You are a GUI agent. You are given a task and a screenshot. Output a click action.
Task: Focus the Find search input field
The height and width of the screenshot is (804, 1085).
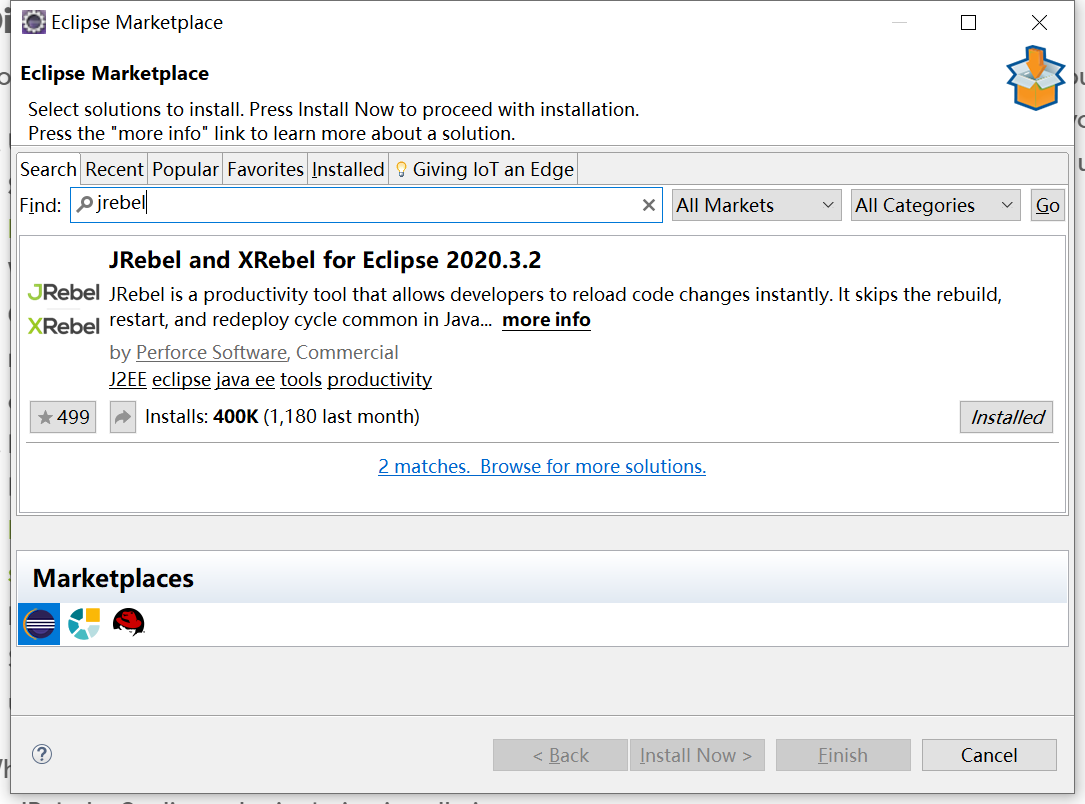(x=366, y=205)
